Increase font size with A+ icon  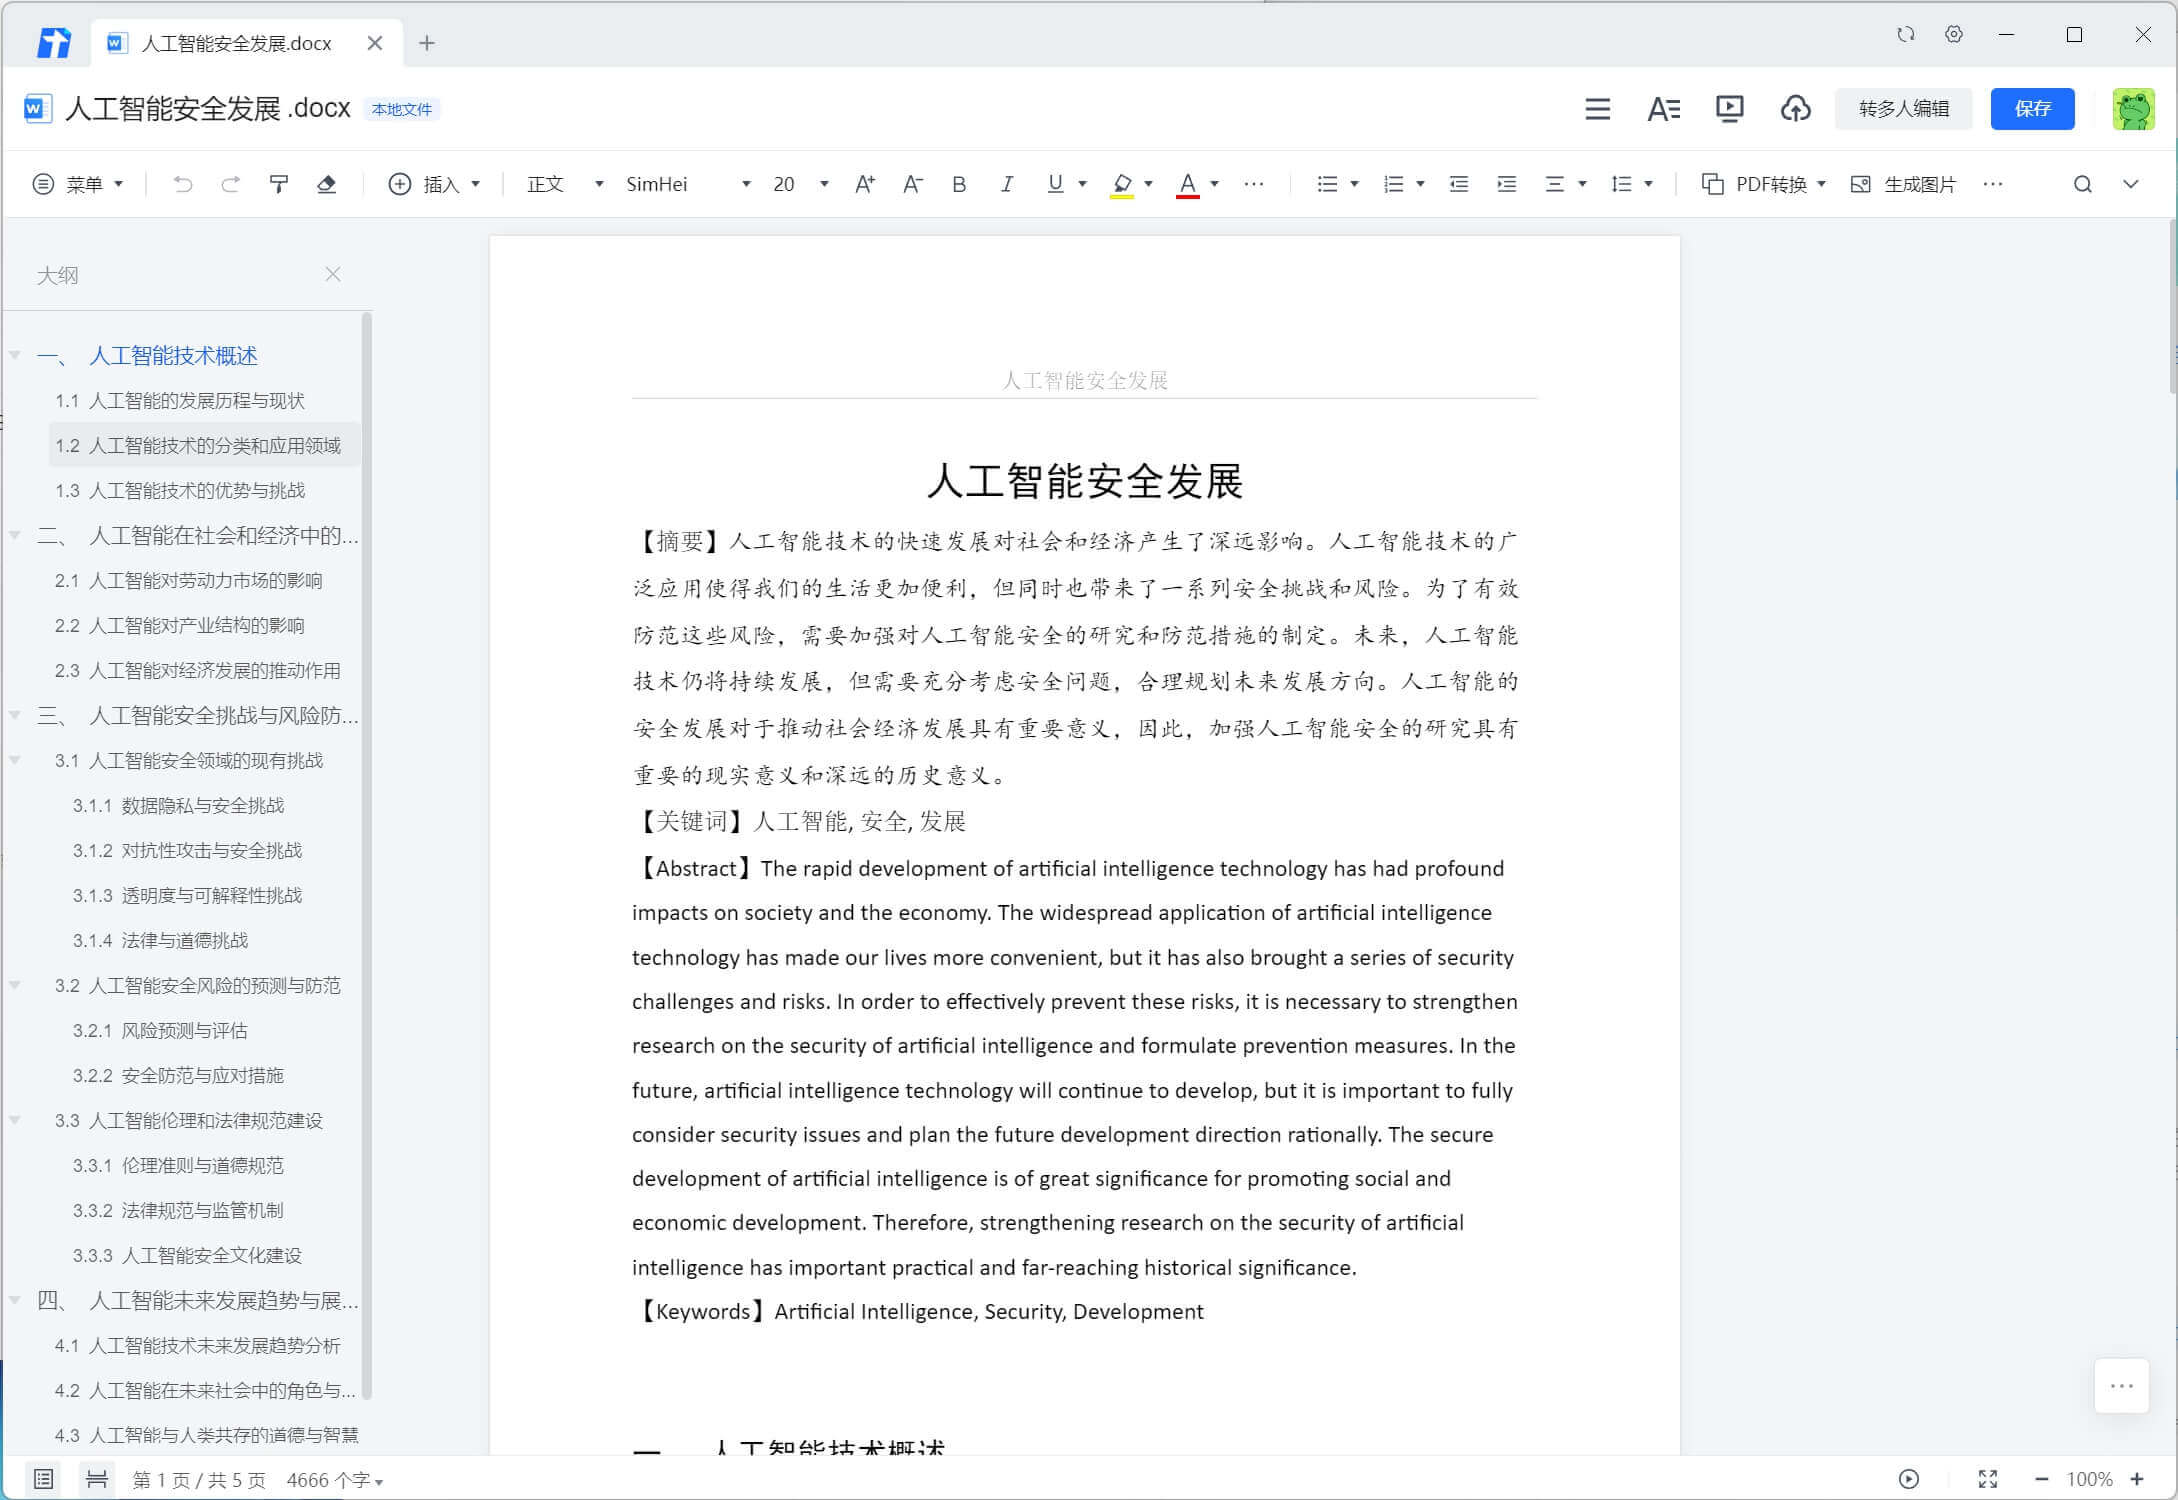[x=865, y=184]
